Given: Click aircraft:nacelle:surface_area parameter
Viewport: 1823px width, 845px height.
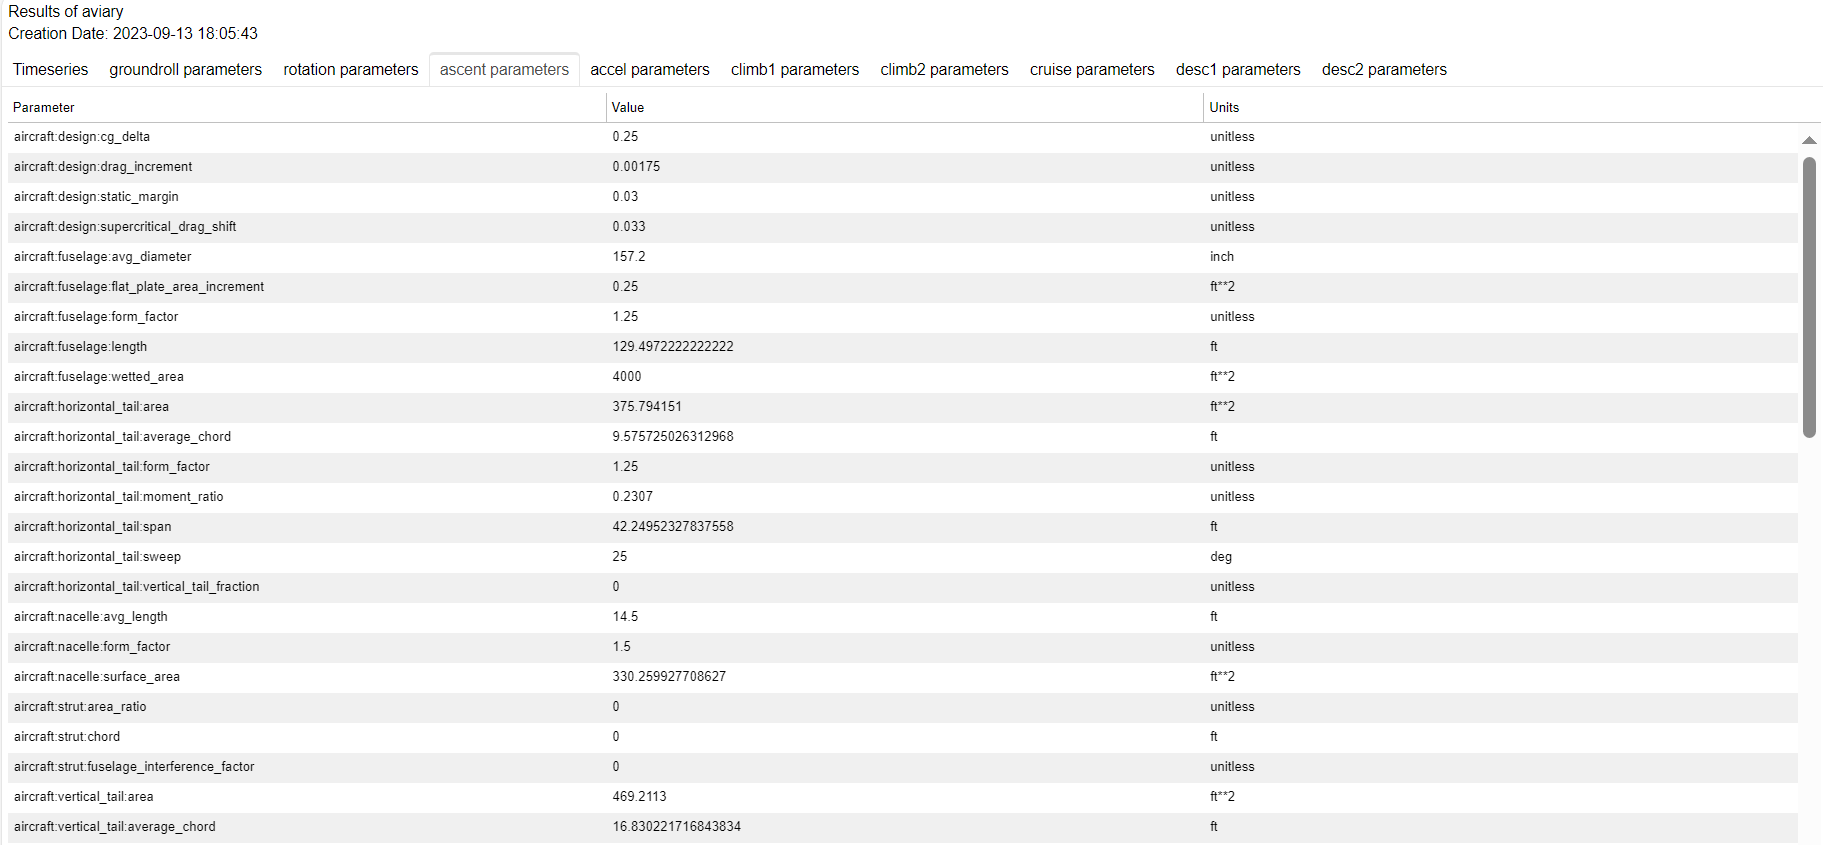Looking at the screenshot, I should tap(97, 677).
